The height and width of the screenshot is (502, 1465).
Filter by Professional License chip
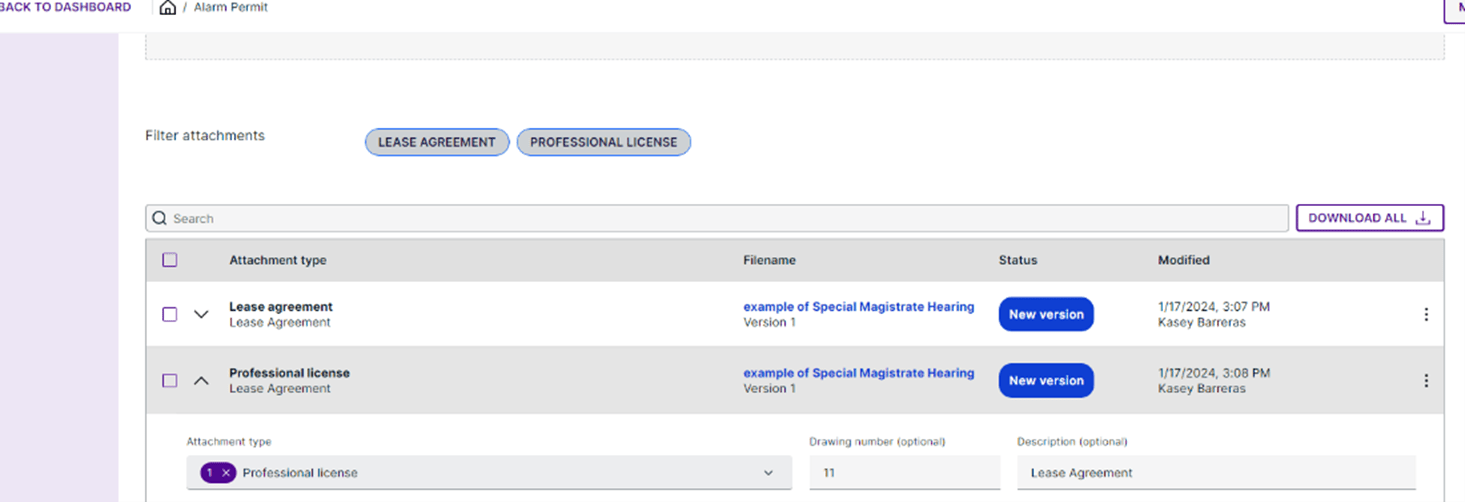tap(604, 142)
